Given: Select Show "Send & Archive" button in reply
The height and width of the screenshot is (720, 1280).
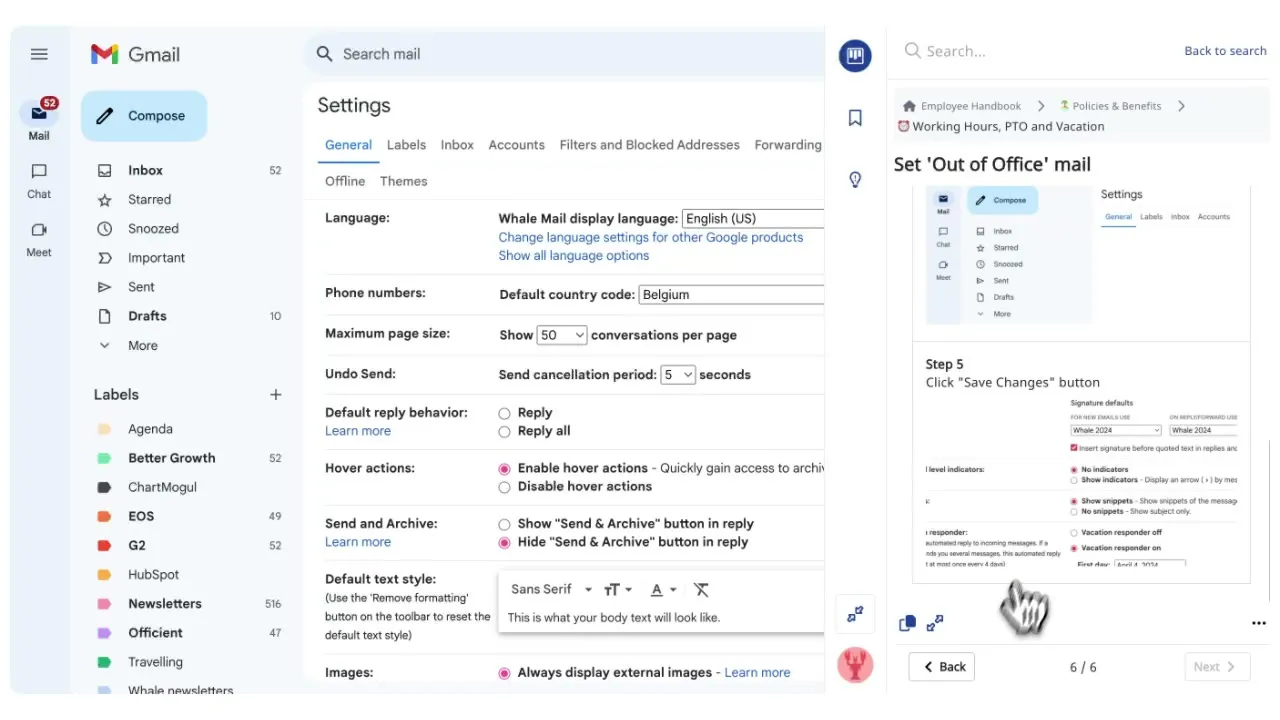Looking at the screenshot, I should (504, 524).
